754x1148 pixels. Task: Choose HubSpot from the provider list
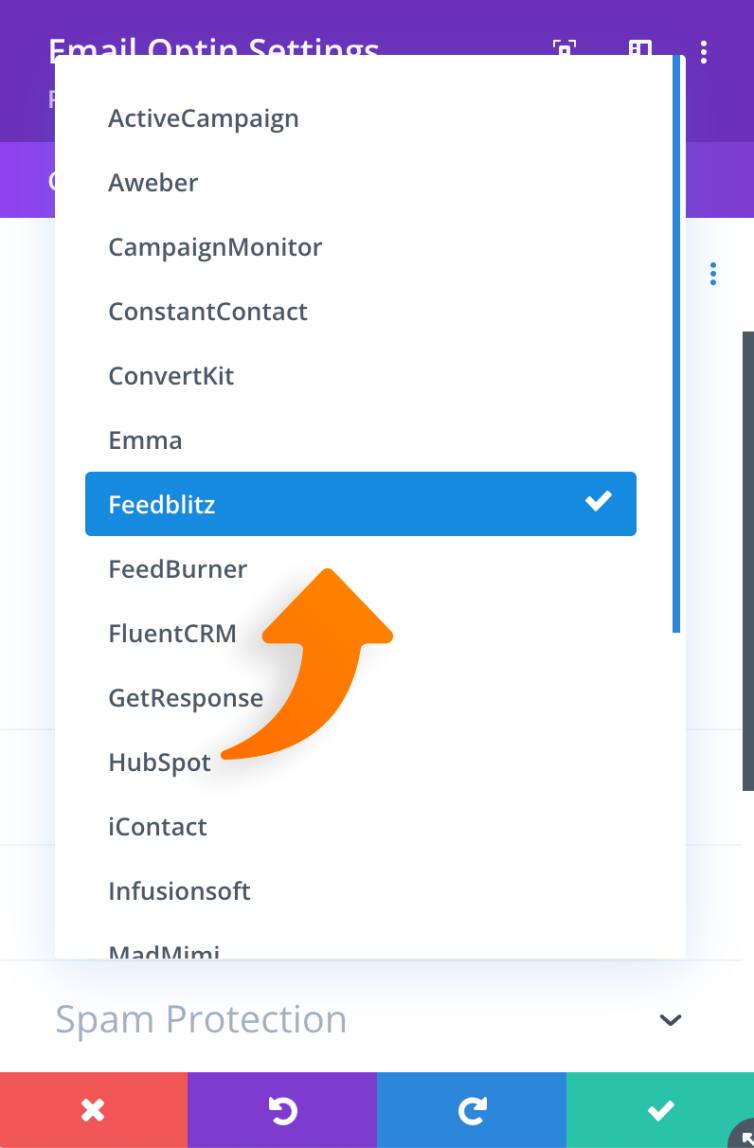(x=159, y=762)
